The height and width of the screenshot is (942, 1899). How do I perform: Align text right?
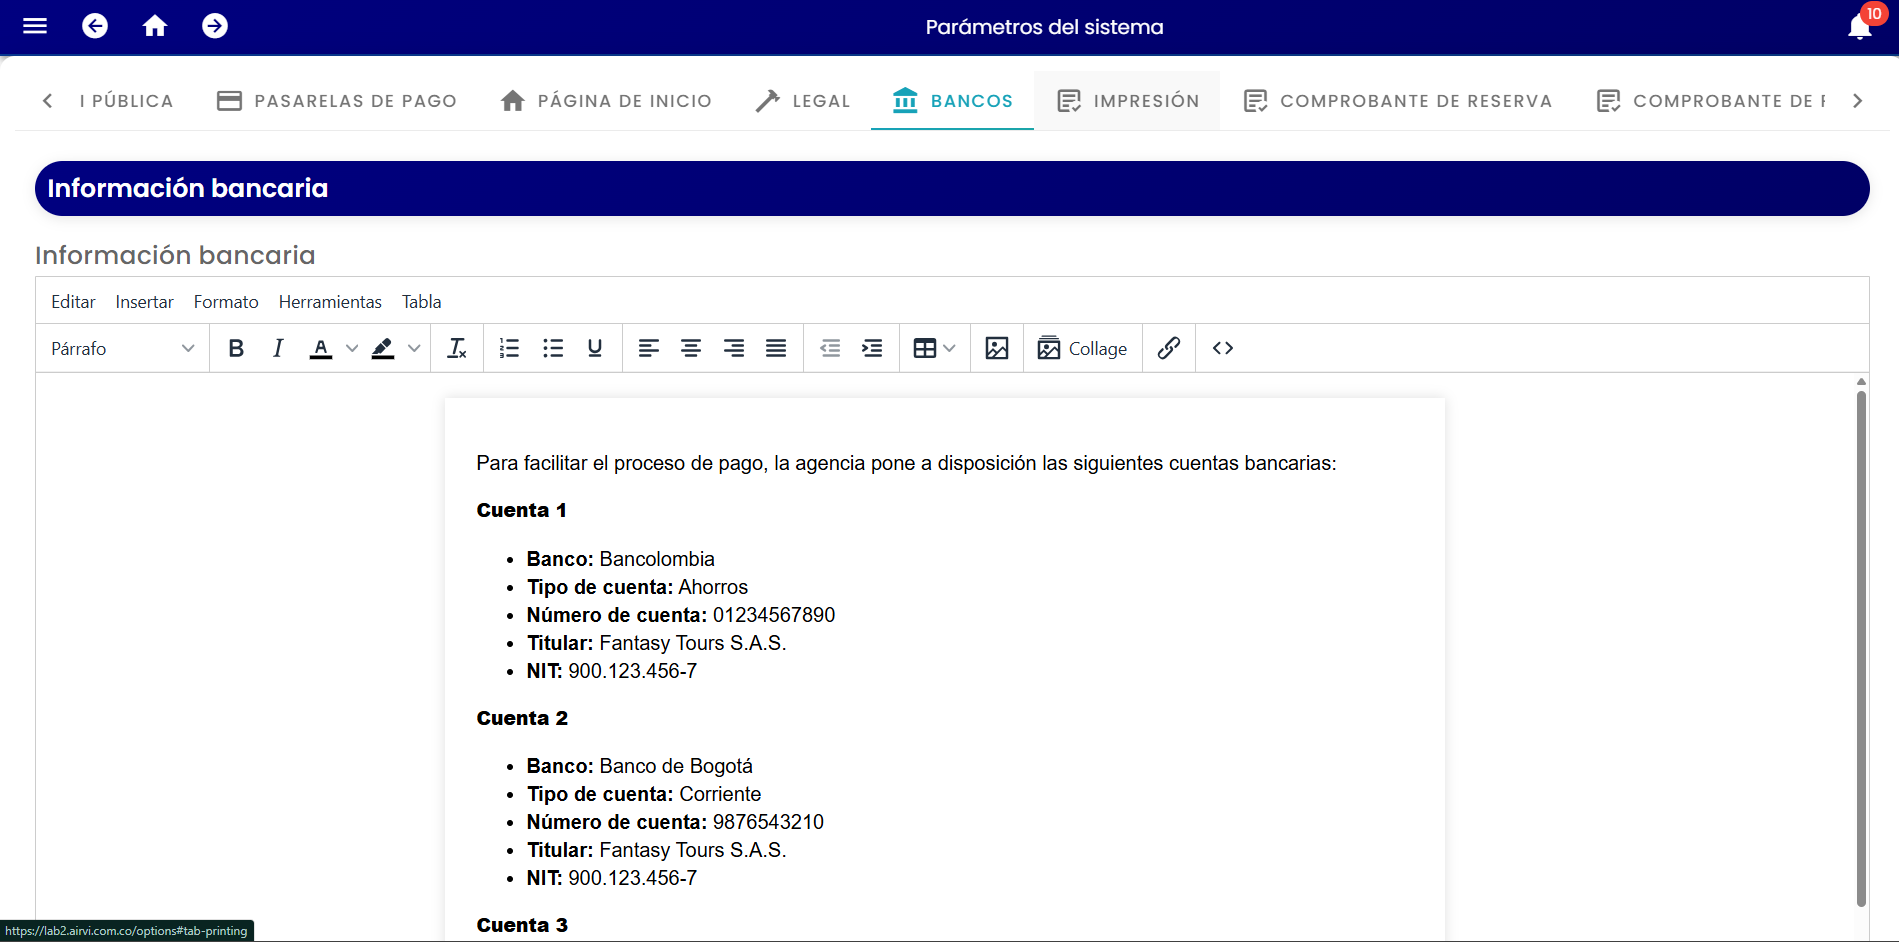734,348
